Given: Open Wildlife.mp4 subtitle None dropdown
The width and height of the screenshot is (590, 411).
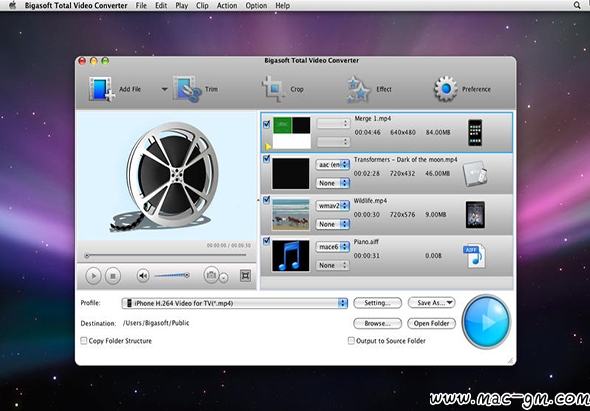Looking at the screenshot, I should pos(332,224).
